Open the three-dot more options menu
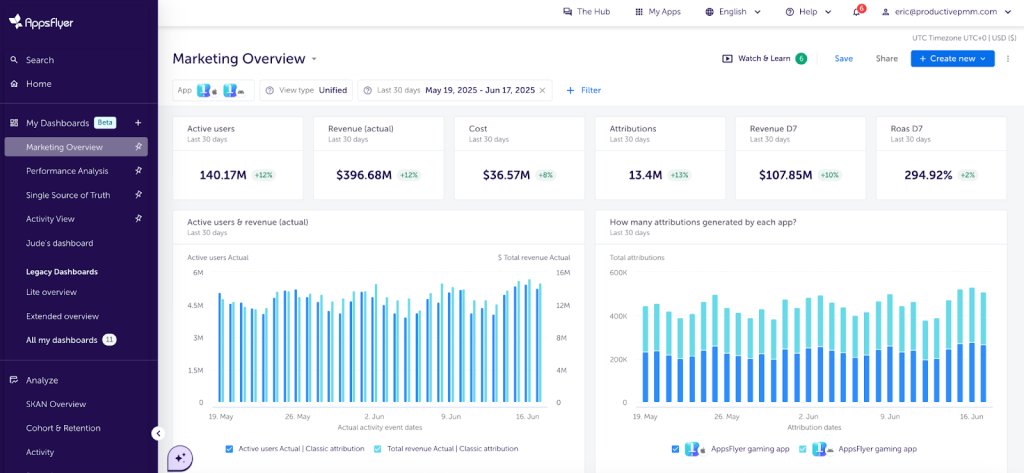 pos(1008,59)
